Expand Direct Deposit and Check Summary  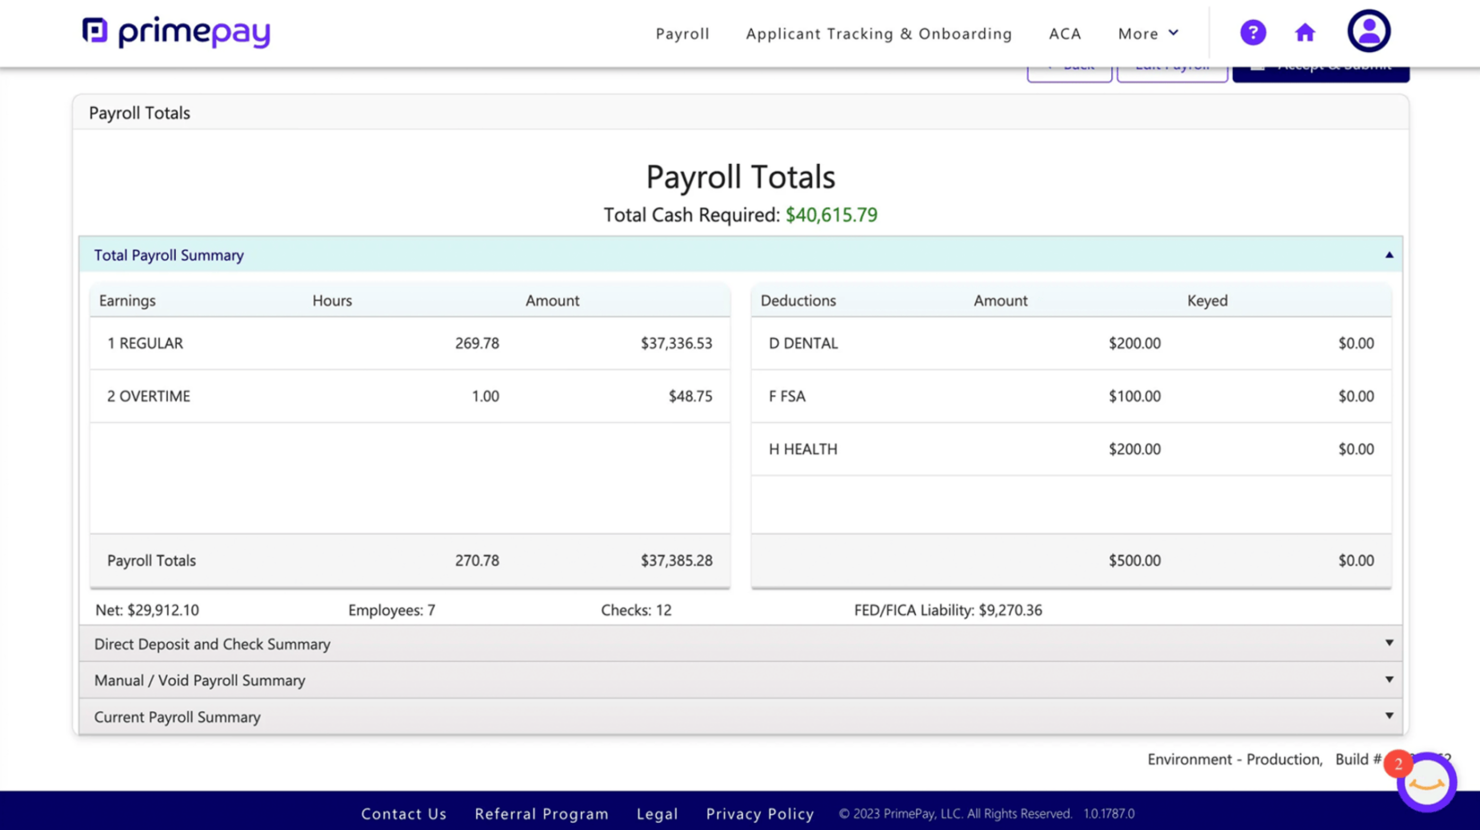tap(741, 644)
